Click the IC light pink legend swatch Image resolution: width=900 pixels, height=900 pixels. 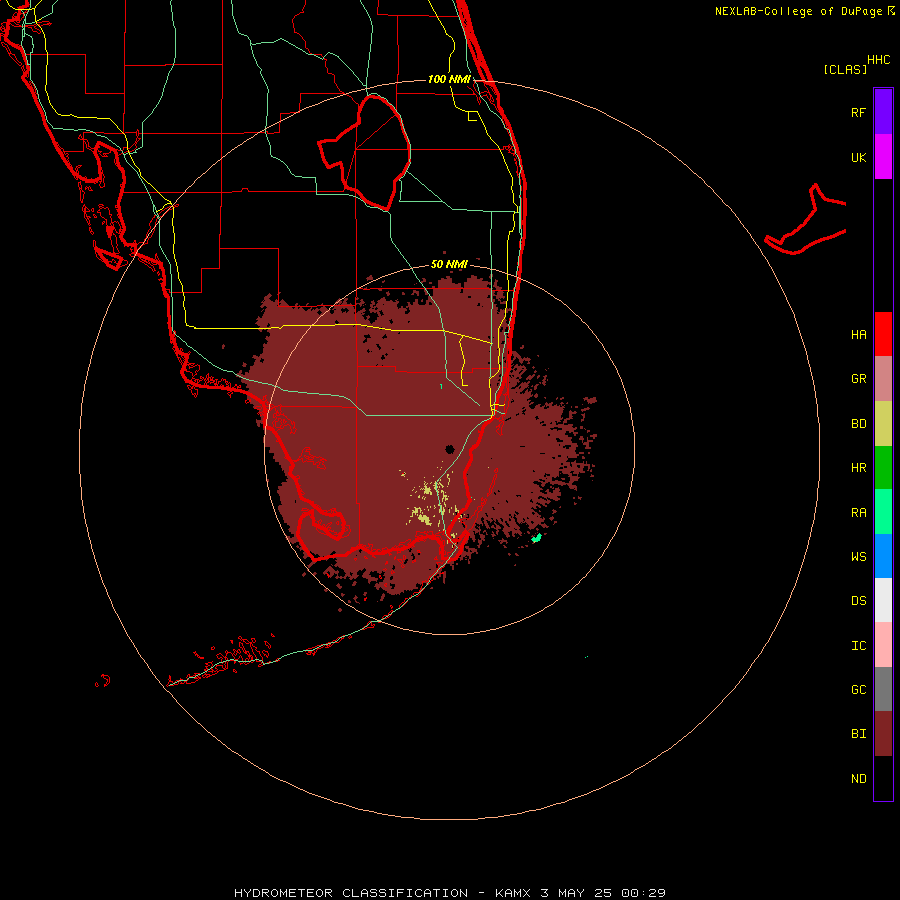[x=883, y=645]
